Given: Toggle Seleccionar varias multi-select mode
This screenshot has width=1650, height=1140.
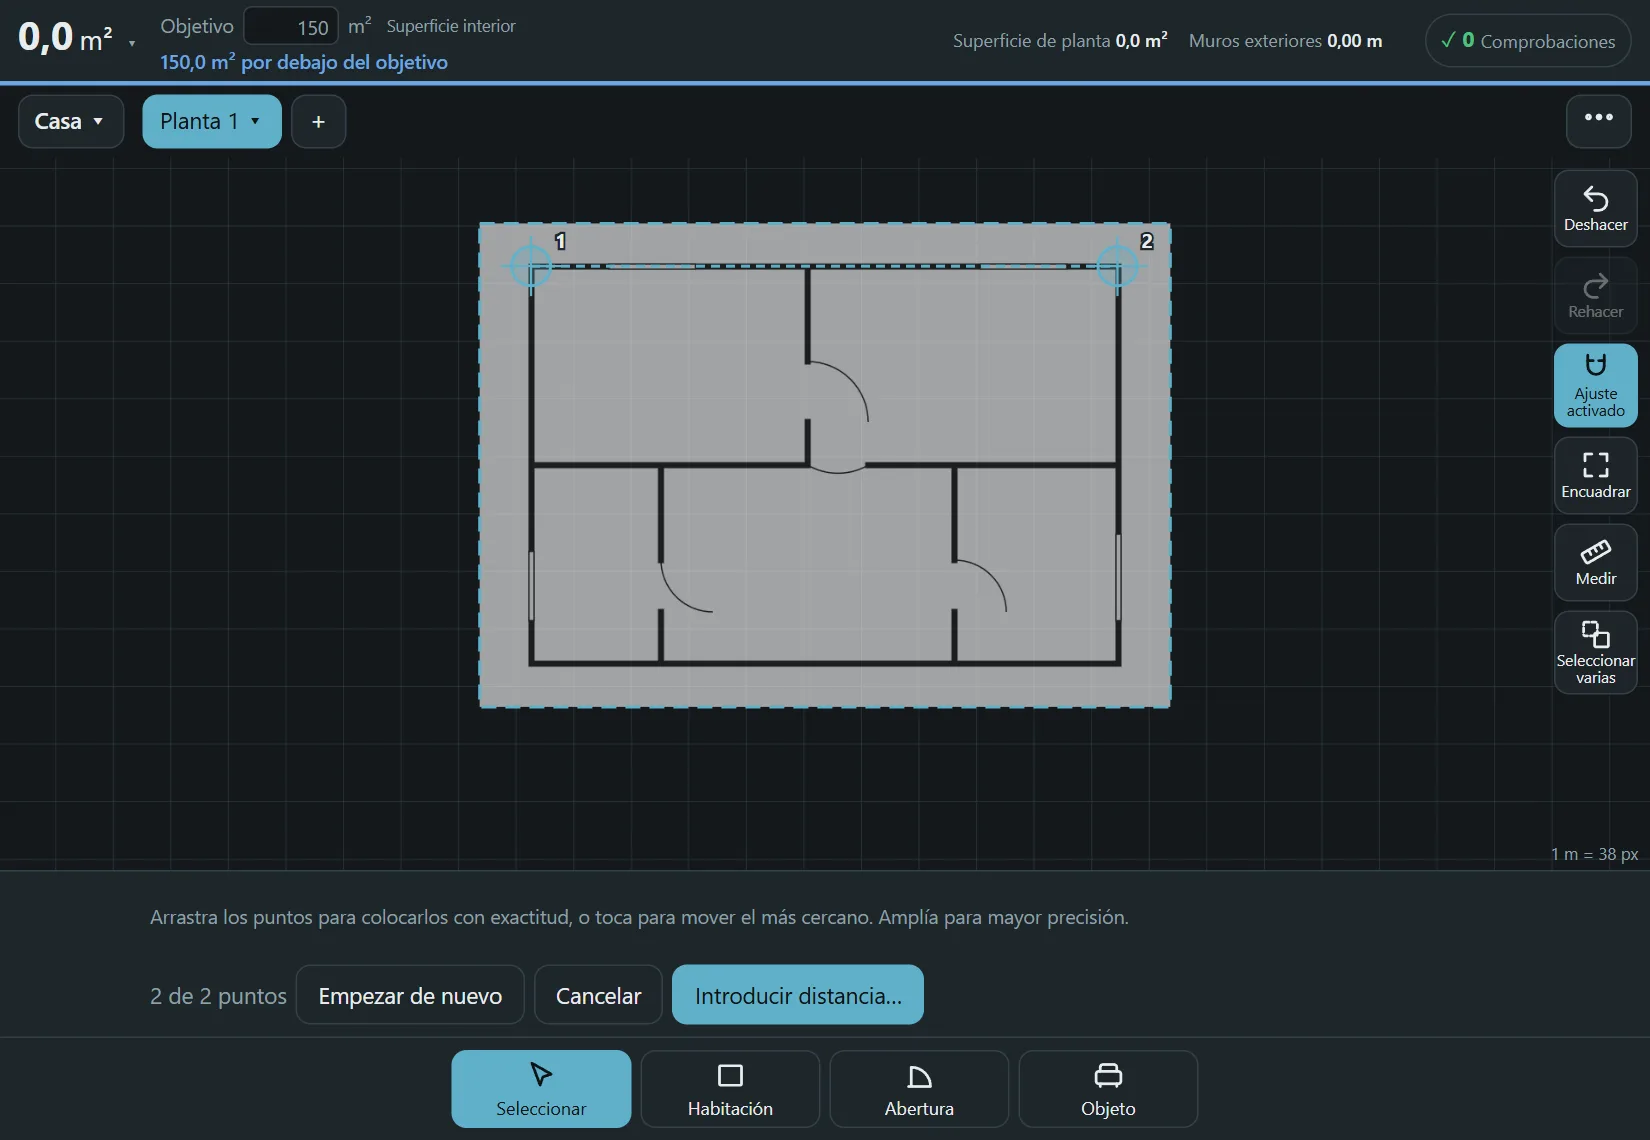Looking at the screenshot, I should [x=1595, y=652].
